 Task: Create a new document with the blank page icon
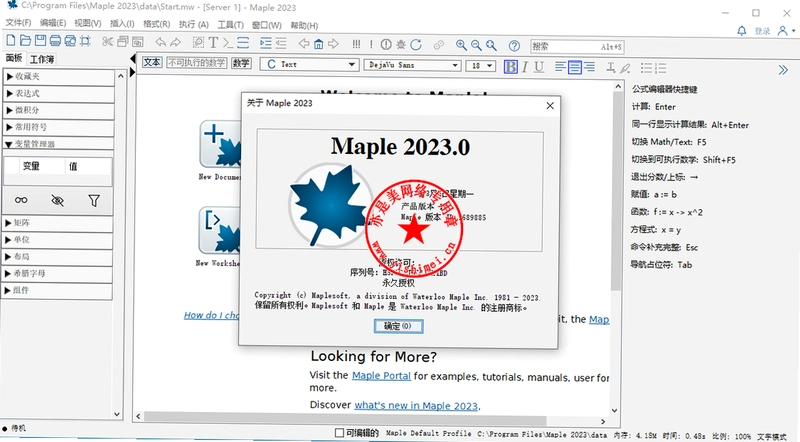coord(11,41)
